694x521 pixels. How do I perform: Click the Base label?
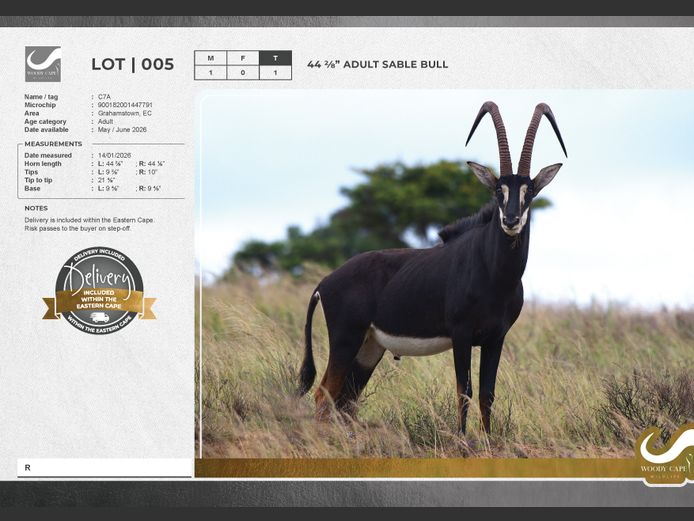32,188
